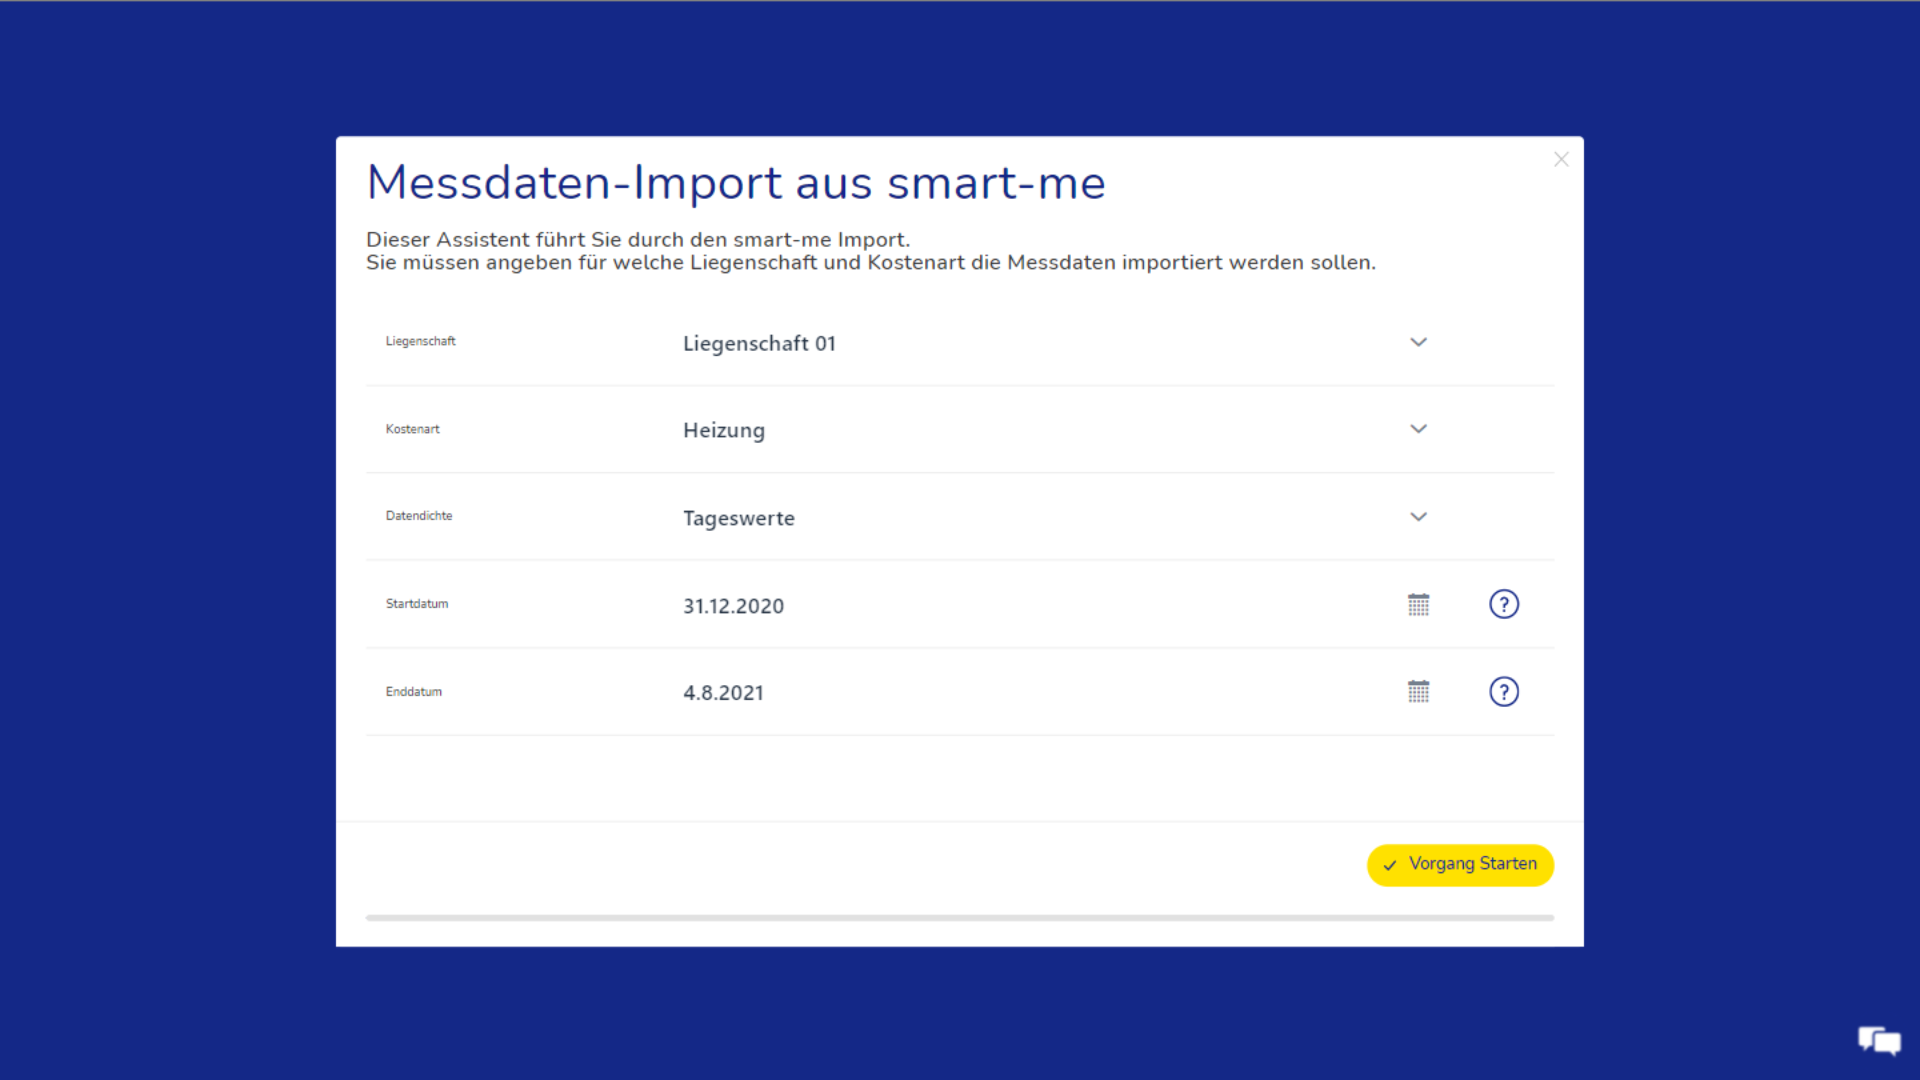Click the progress bar at dialog bottom

tap(959, 917)
